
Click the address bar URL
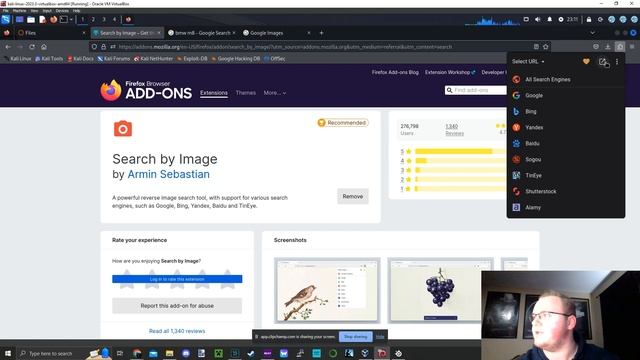(x=286, y=47)
